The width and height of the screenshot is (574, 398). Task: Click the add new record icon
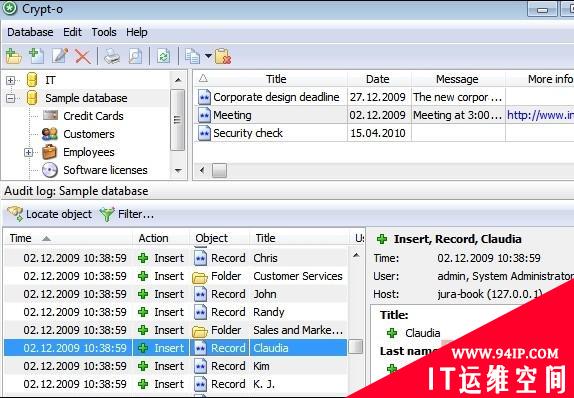click(x=36, y=56)
